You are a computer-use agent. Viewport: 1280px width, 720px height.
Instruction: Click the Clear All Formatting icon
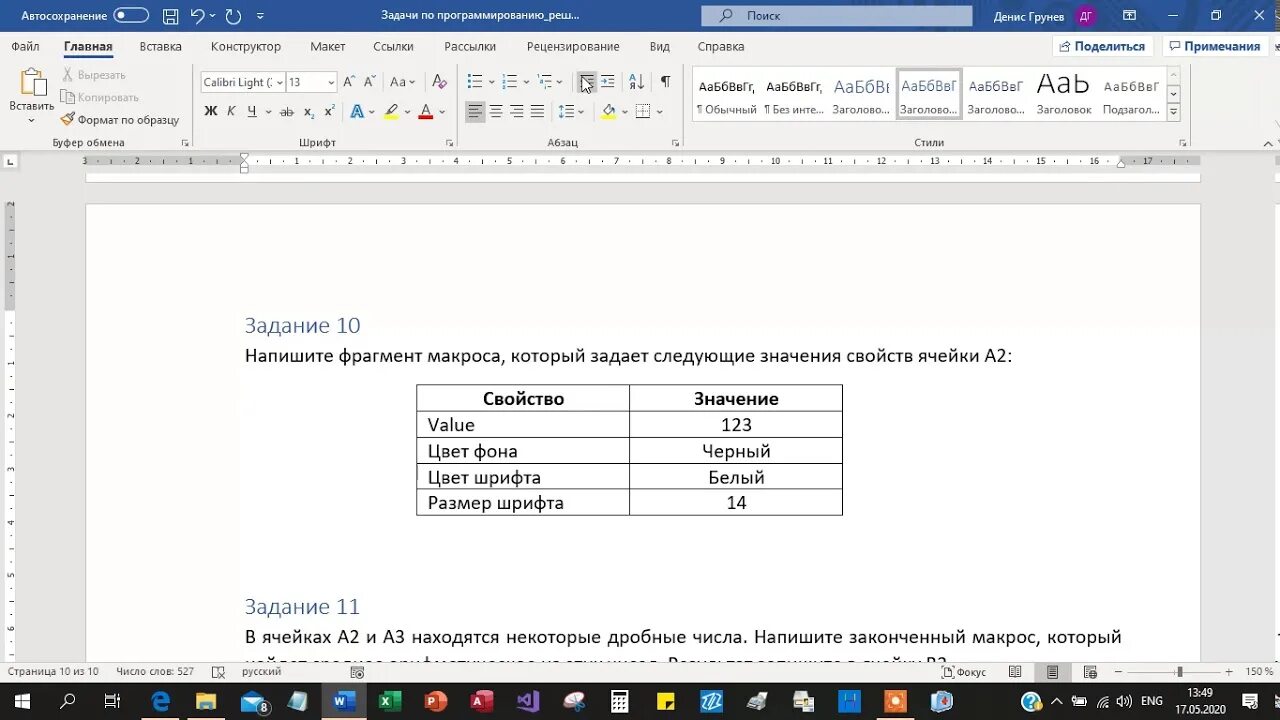tap(438, 82)
